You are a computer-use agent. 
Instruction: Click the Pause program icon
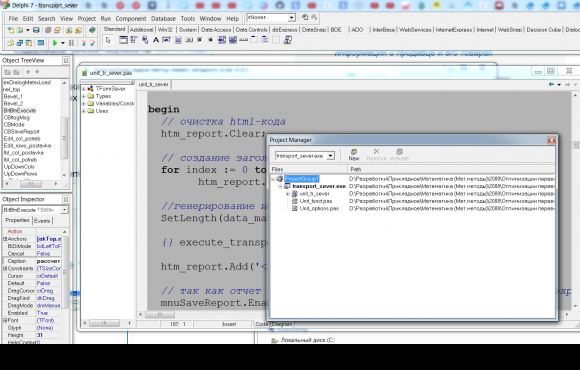tap(71, 43)
